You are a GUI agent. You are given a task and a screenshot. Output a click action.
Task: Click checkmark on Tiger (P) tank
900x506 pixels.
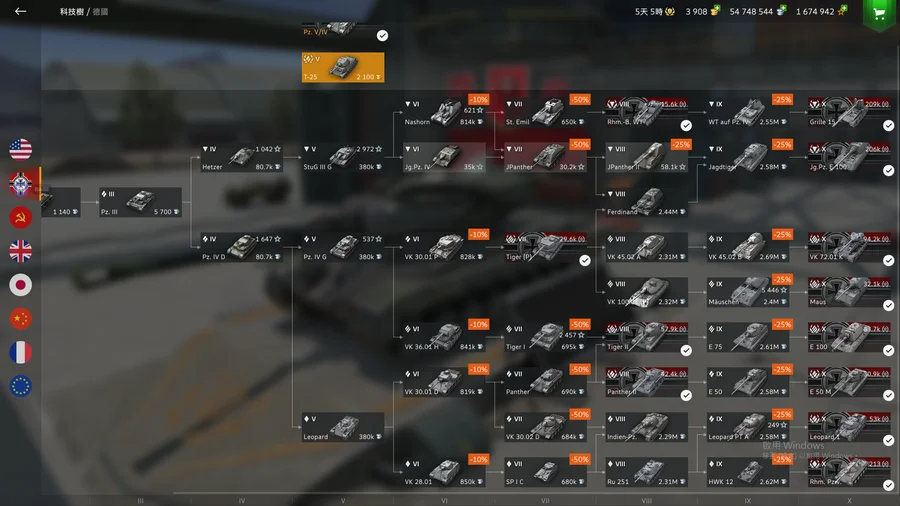[x=585, y=260]
